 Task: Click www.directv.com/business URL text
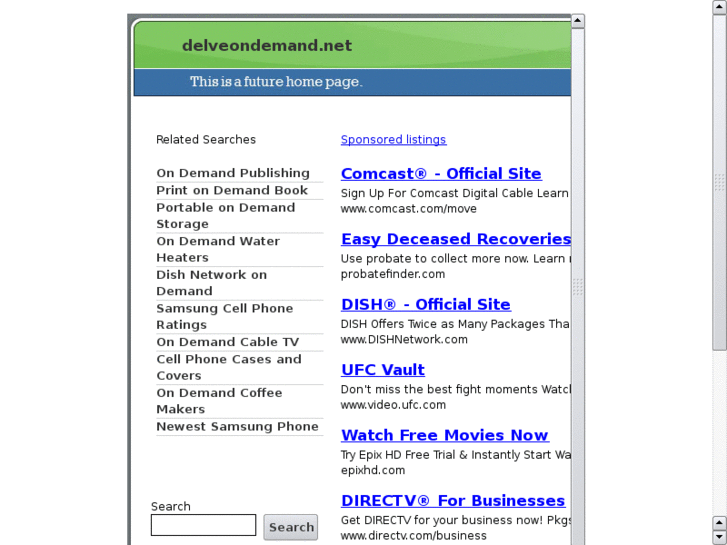click(414, 536)
